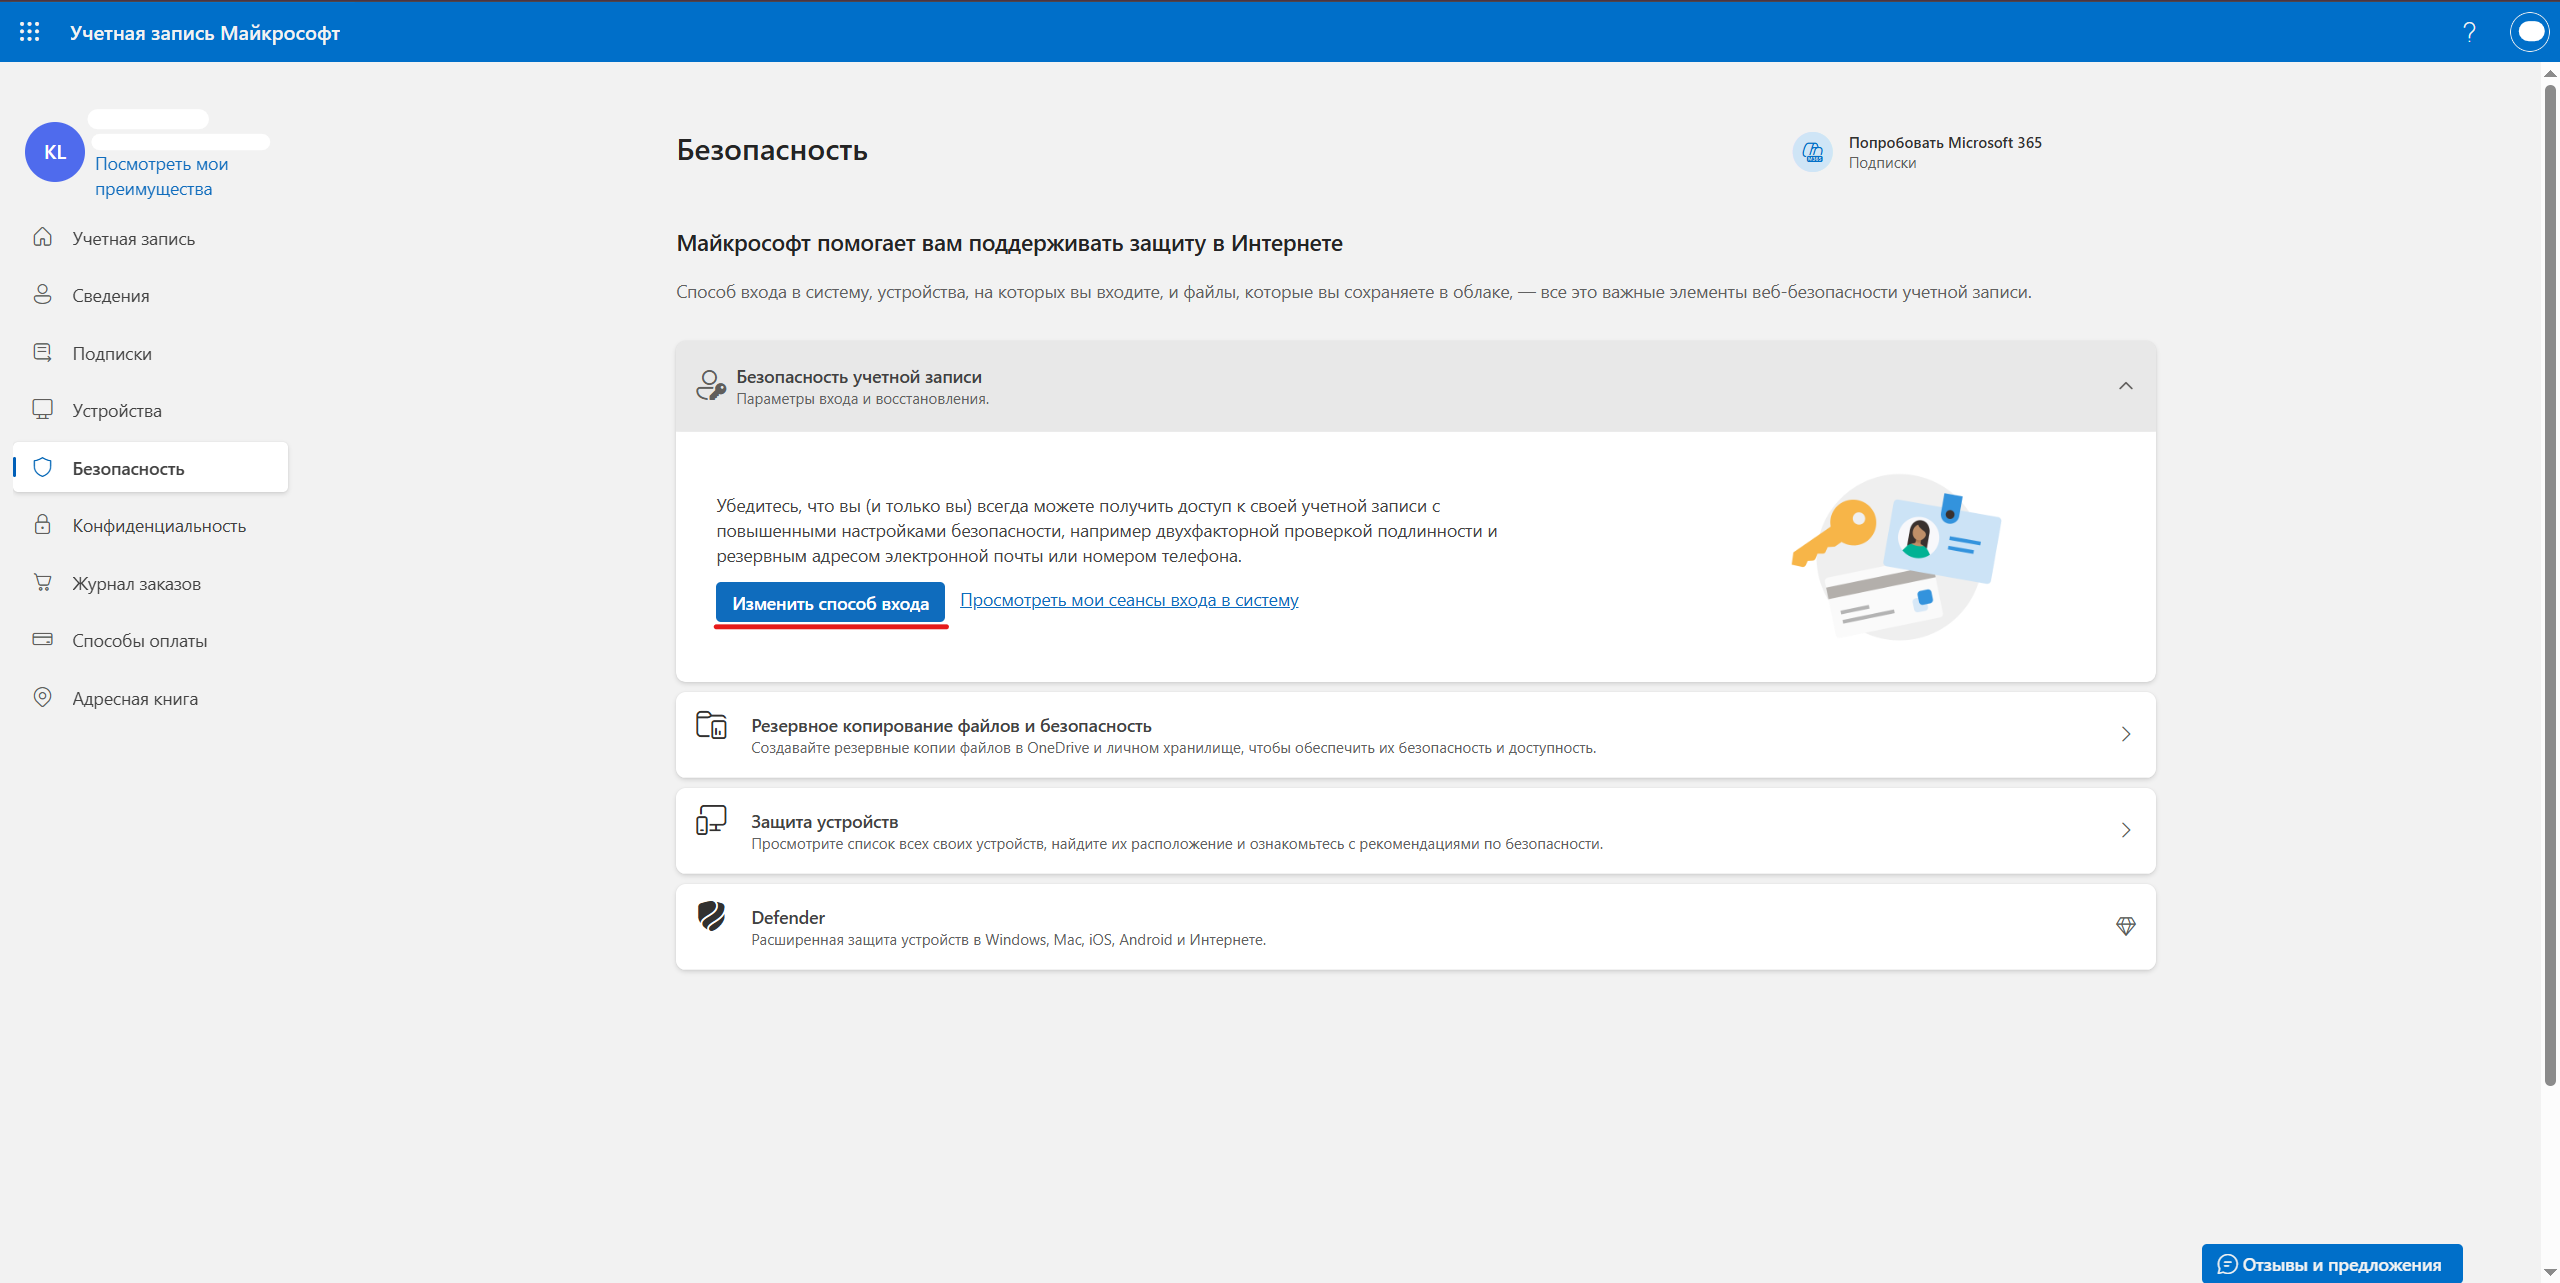2560x1283 pixels.
Task: Open Учетная запись in the sidebar
Action: tap(150, 239)
